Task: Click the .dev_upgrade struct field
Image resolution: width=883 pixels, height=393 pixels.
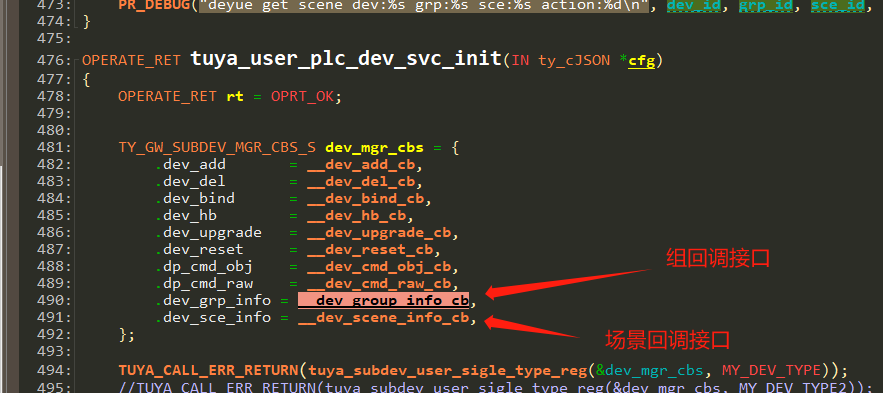Action: coord(209,233)
